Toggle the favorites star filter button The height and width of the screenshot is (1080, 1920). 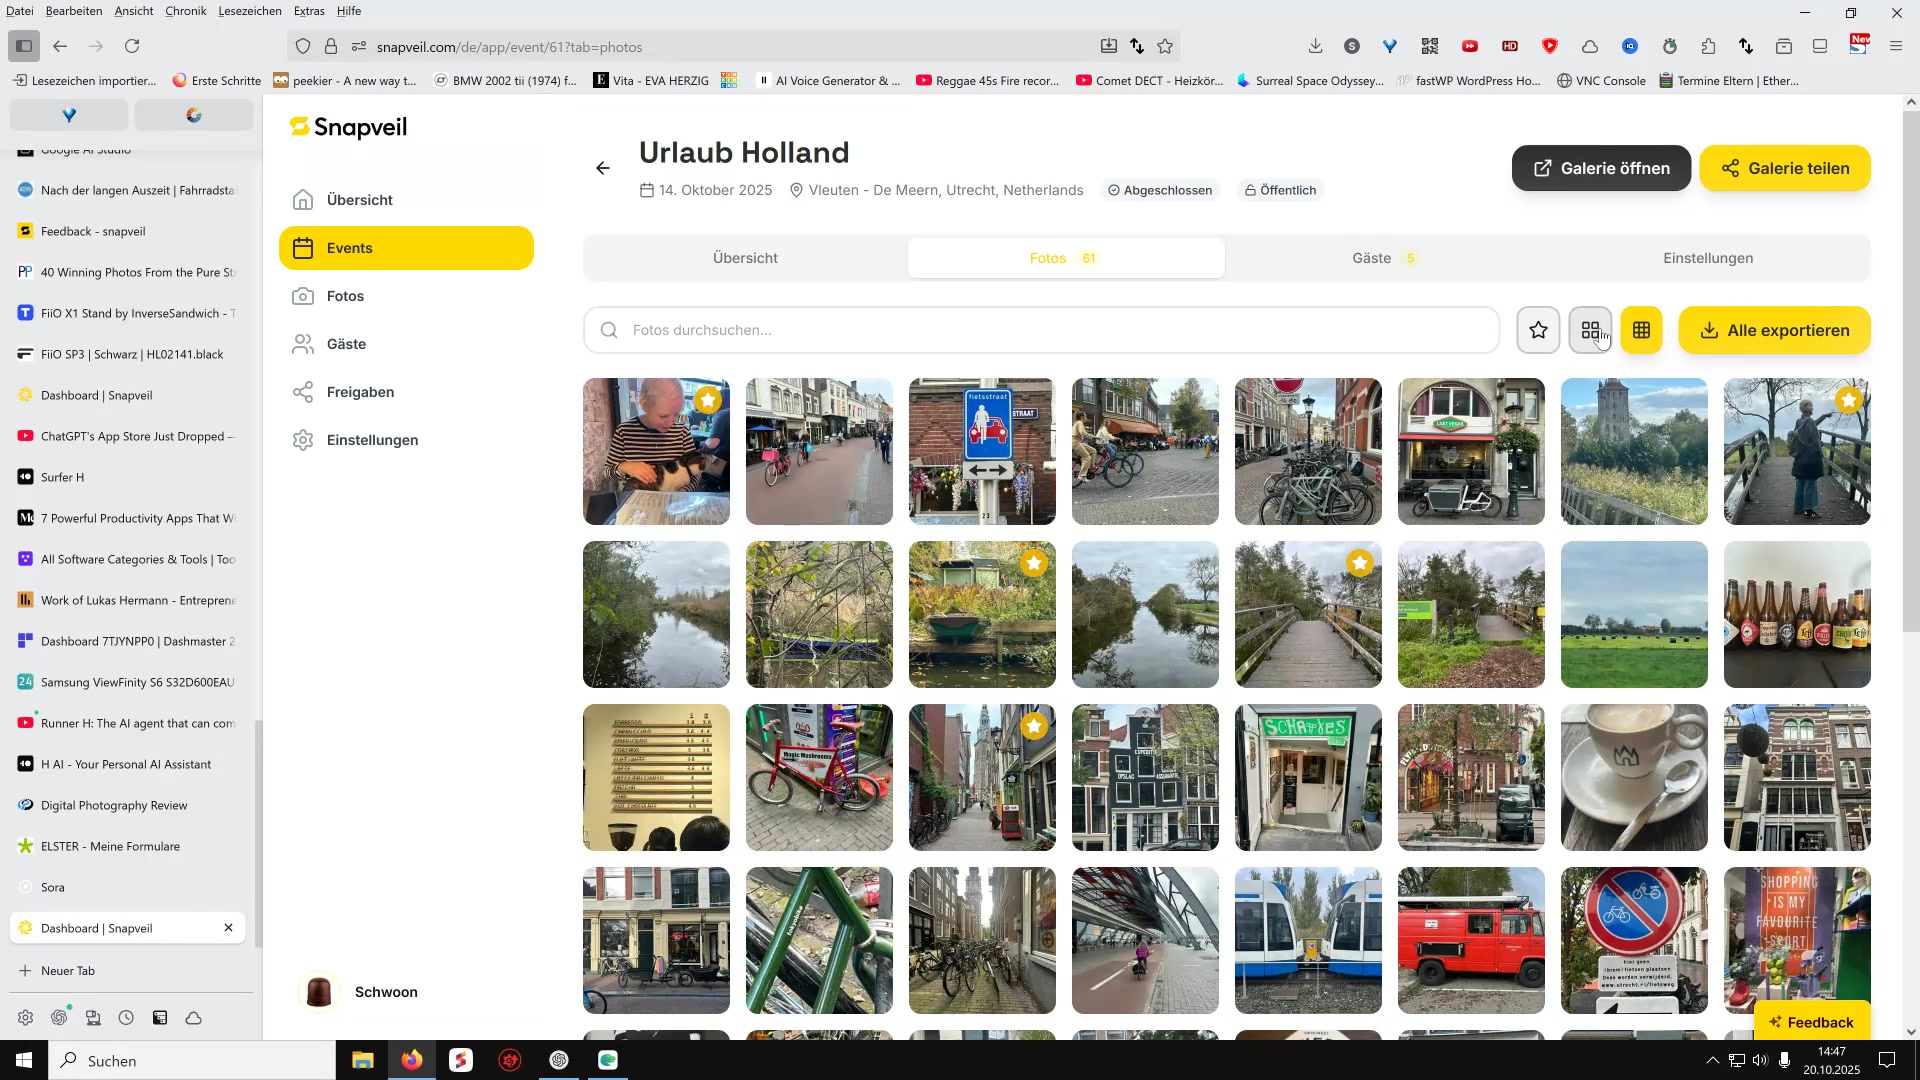click(1538, 330)
